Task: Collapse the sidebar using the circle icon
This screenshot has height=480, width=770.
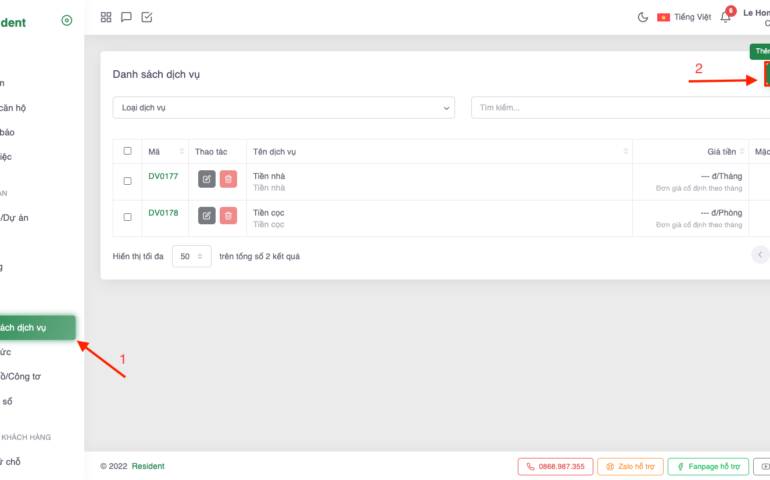Action: point(67,20)
